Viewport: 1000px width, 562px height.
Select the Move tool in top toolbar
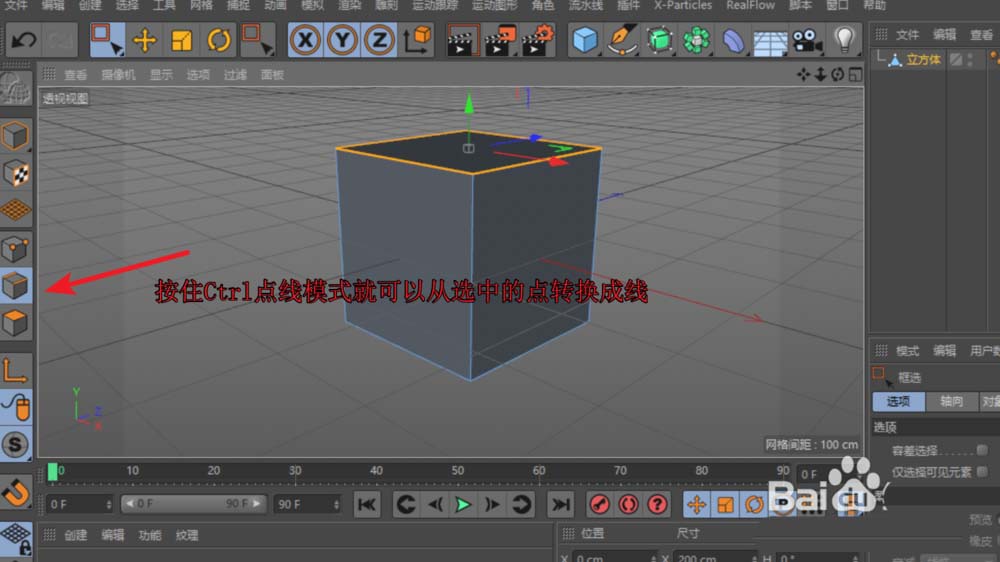click(x=145, y=41)
